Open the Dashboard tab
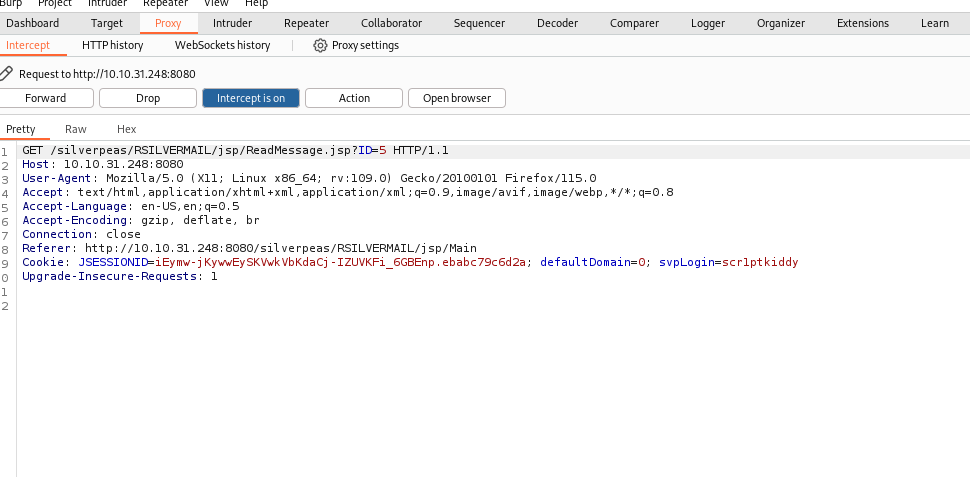This screenshot has height=477, width=970. [x=33, y=23]
